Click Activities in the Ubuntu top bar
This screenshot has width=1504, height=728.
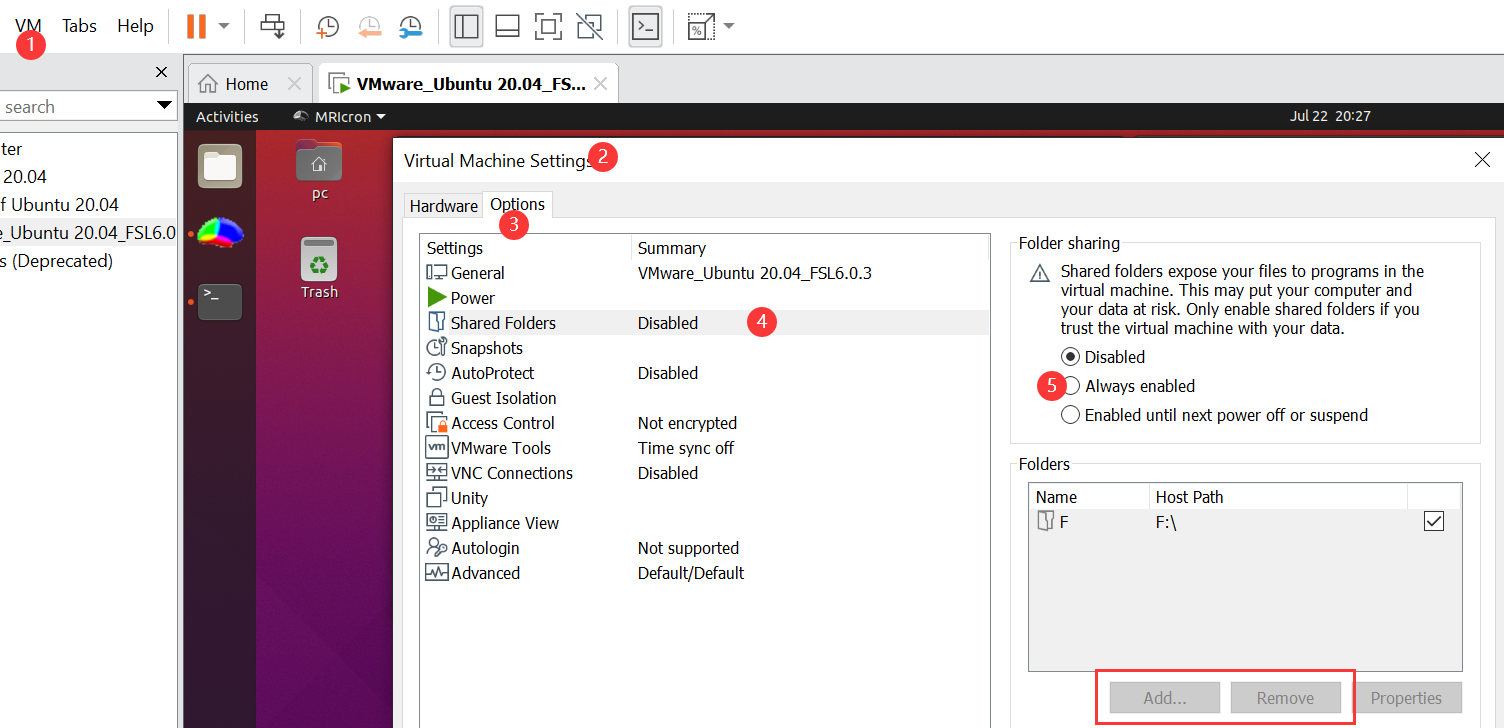point(227,117)
